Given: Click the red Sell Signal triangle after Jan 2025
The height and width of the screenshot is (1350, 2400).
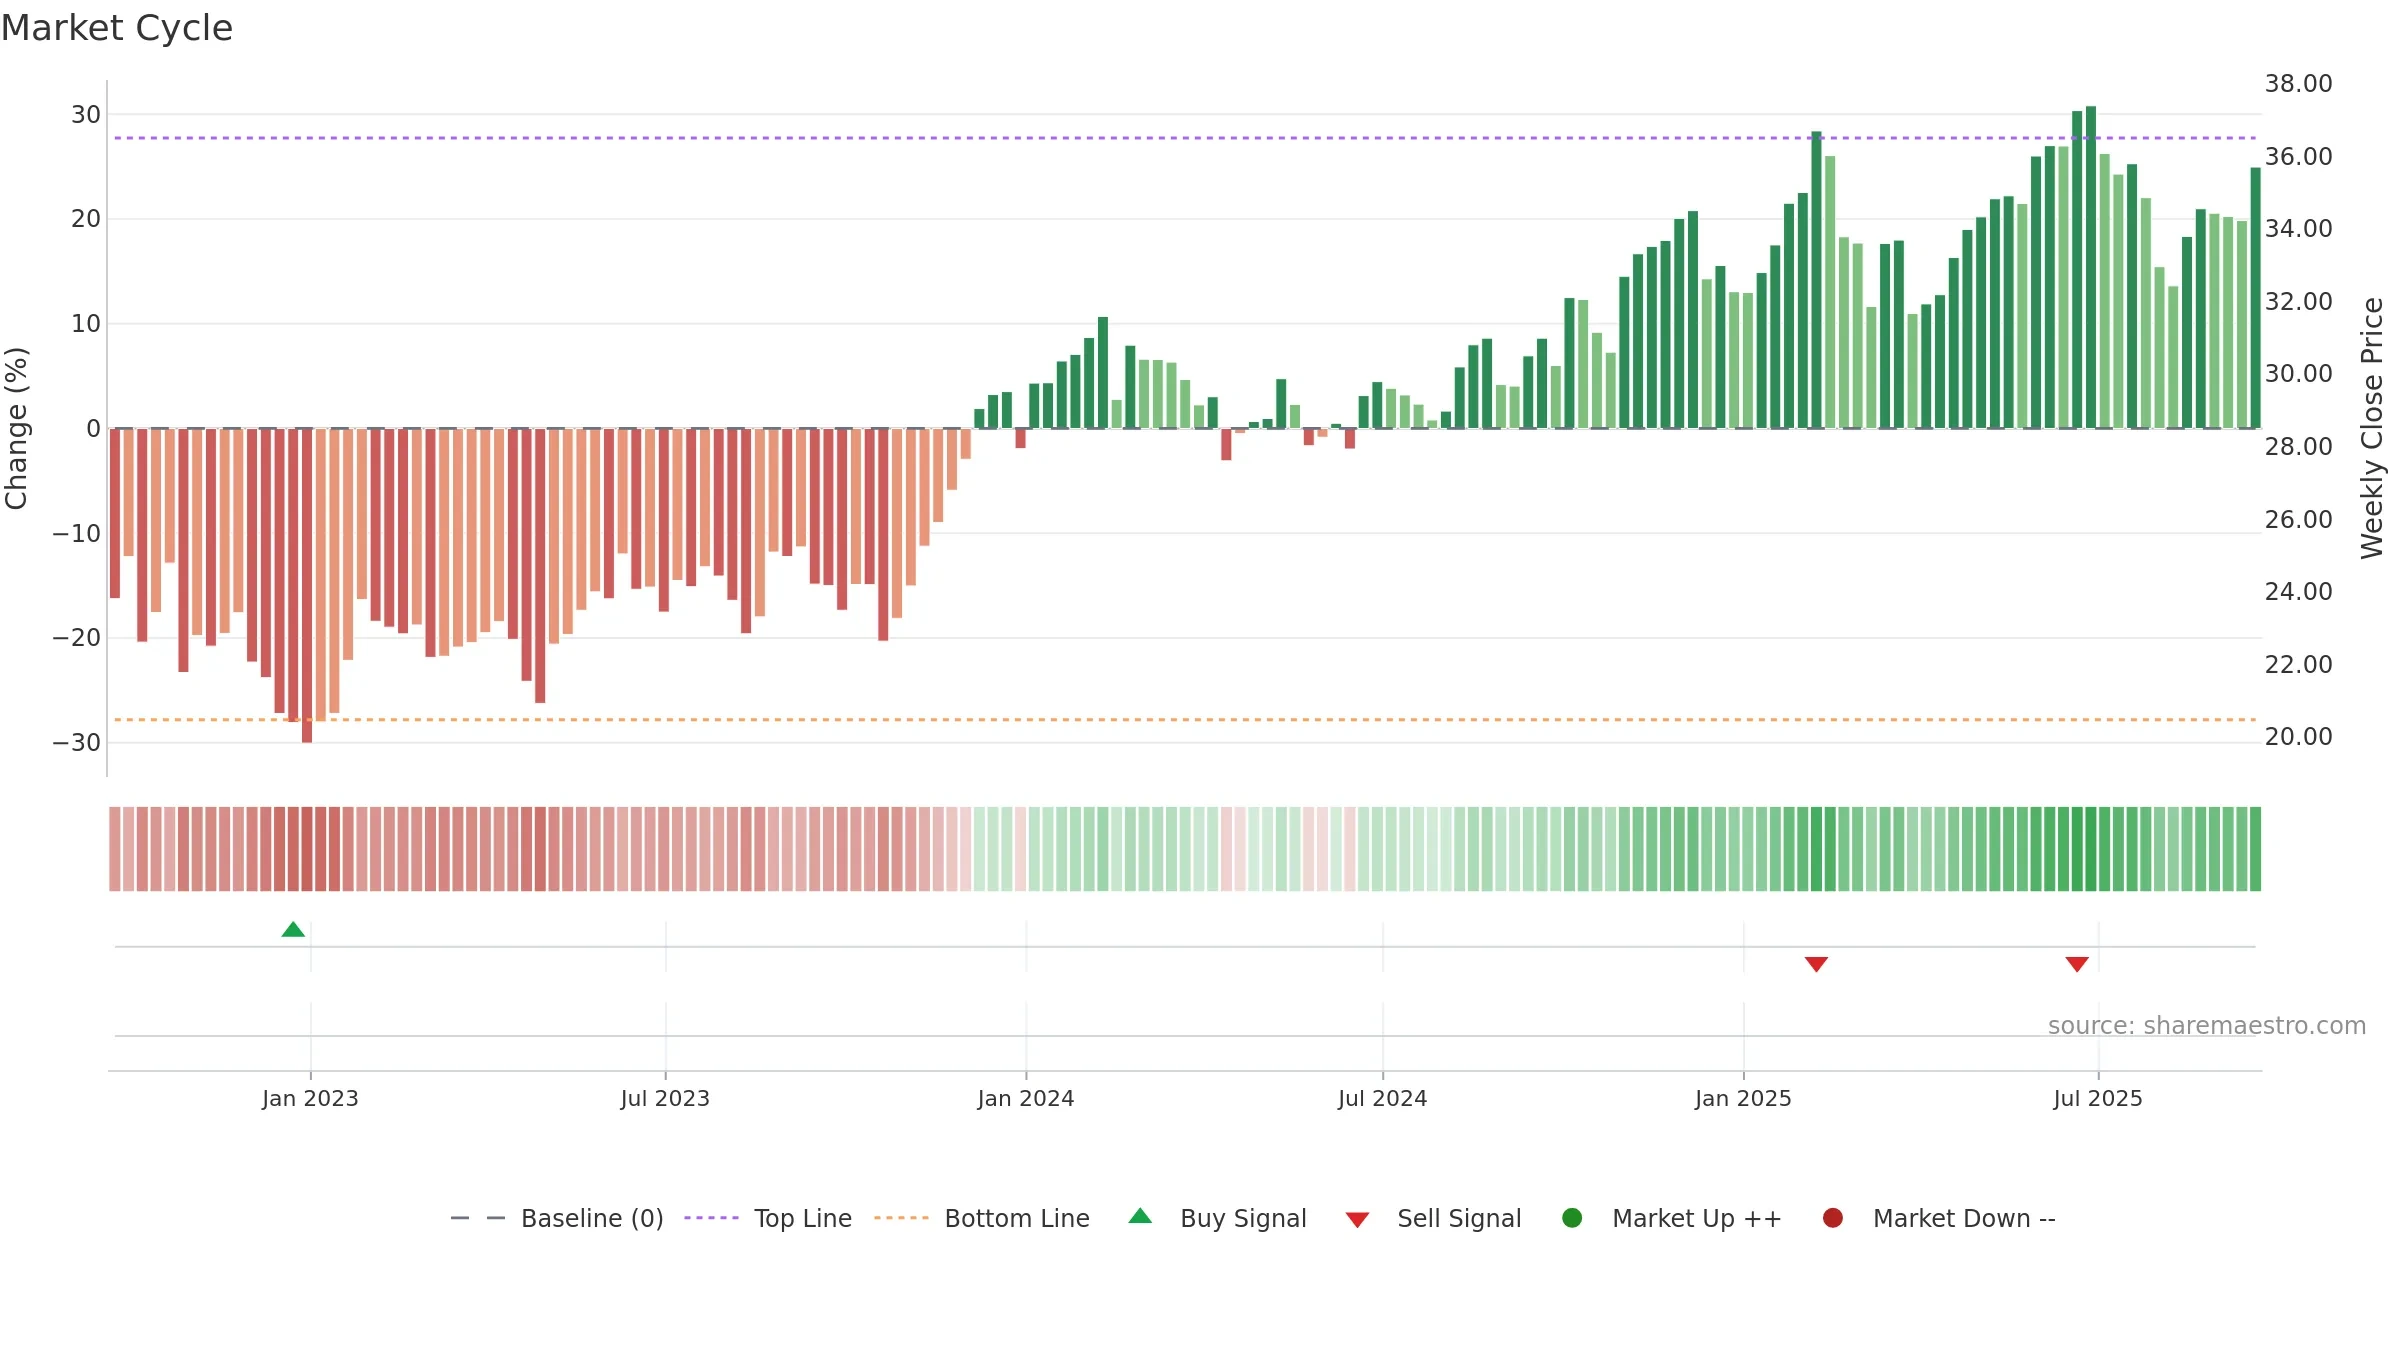Looking at the screenshot, I should pos(1816,964).
